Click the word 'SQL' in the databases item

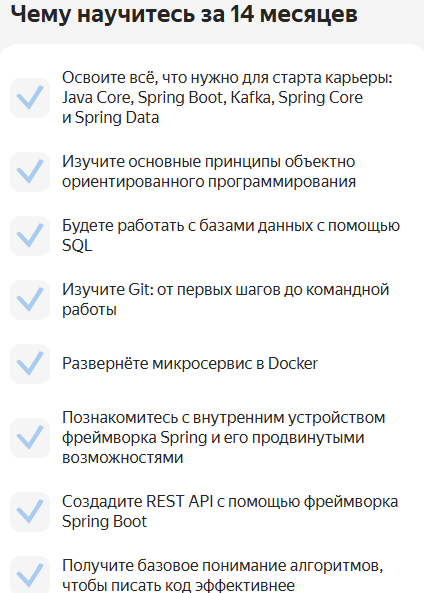click(77, 246)
